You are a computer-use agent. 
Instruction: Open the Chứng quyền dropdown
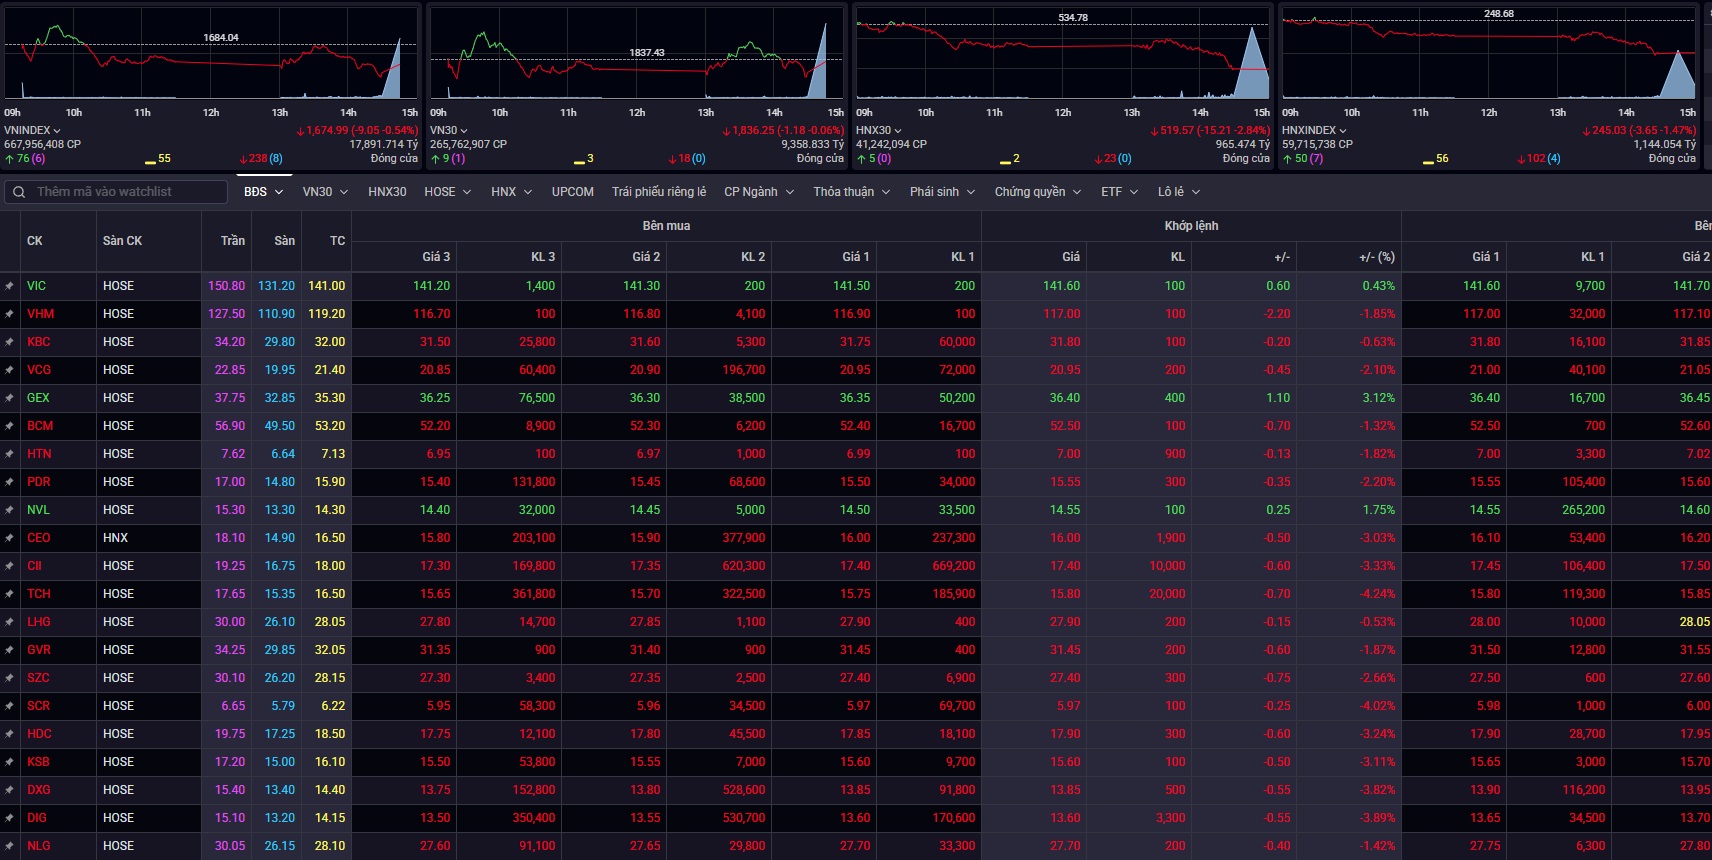(x=1037, y=192)
